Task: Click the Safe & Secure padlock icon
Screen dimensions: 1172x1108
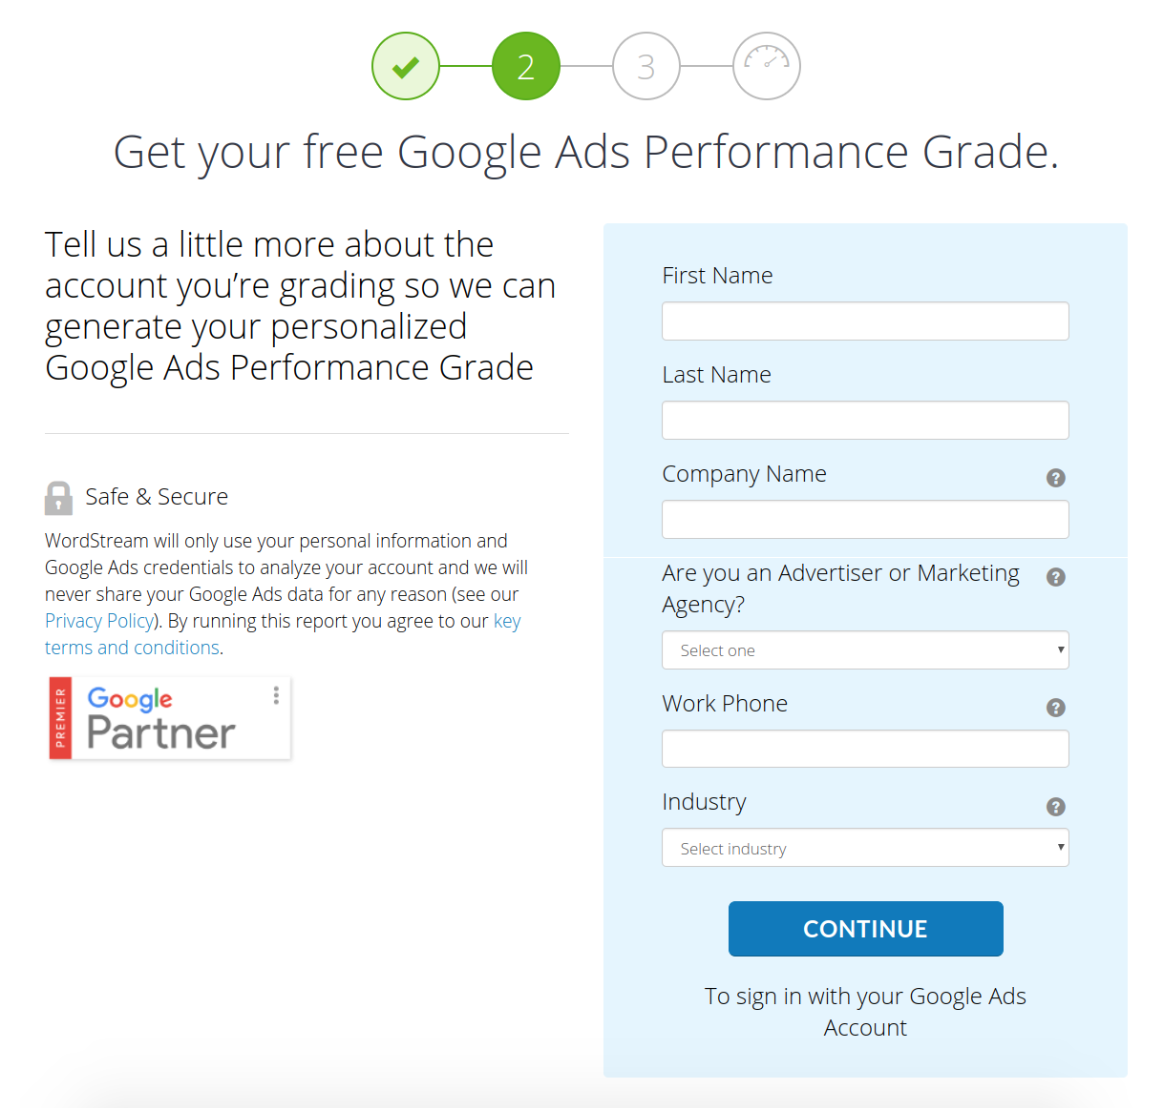Action: (59, 498)
